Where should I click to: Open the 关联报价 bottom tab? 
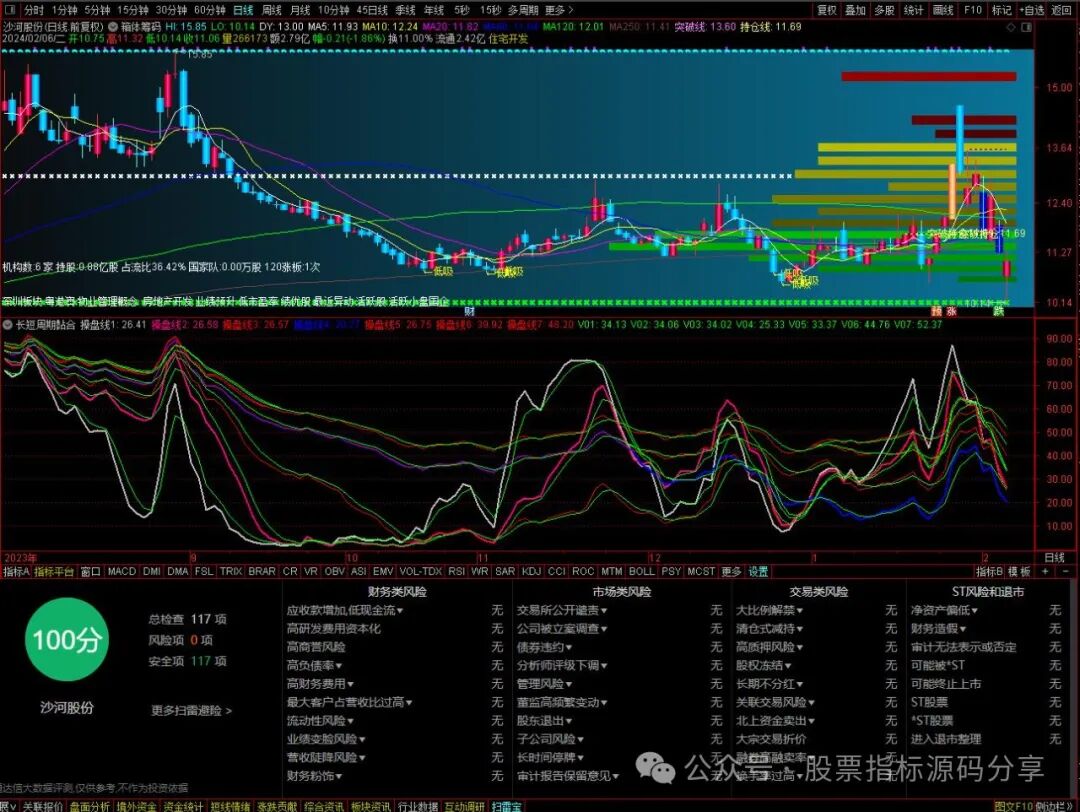pyautogui.click(x=42, y=806)
